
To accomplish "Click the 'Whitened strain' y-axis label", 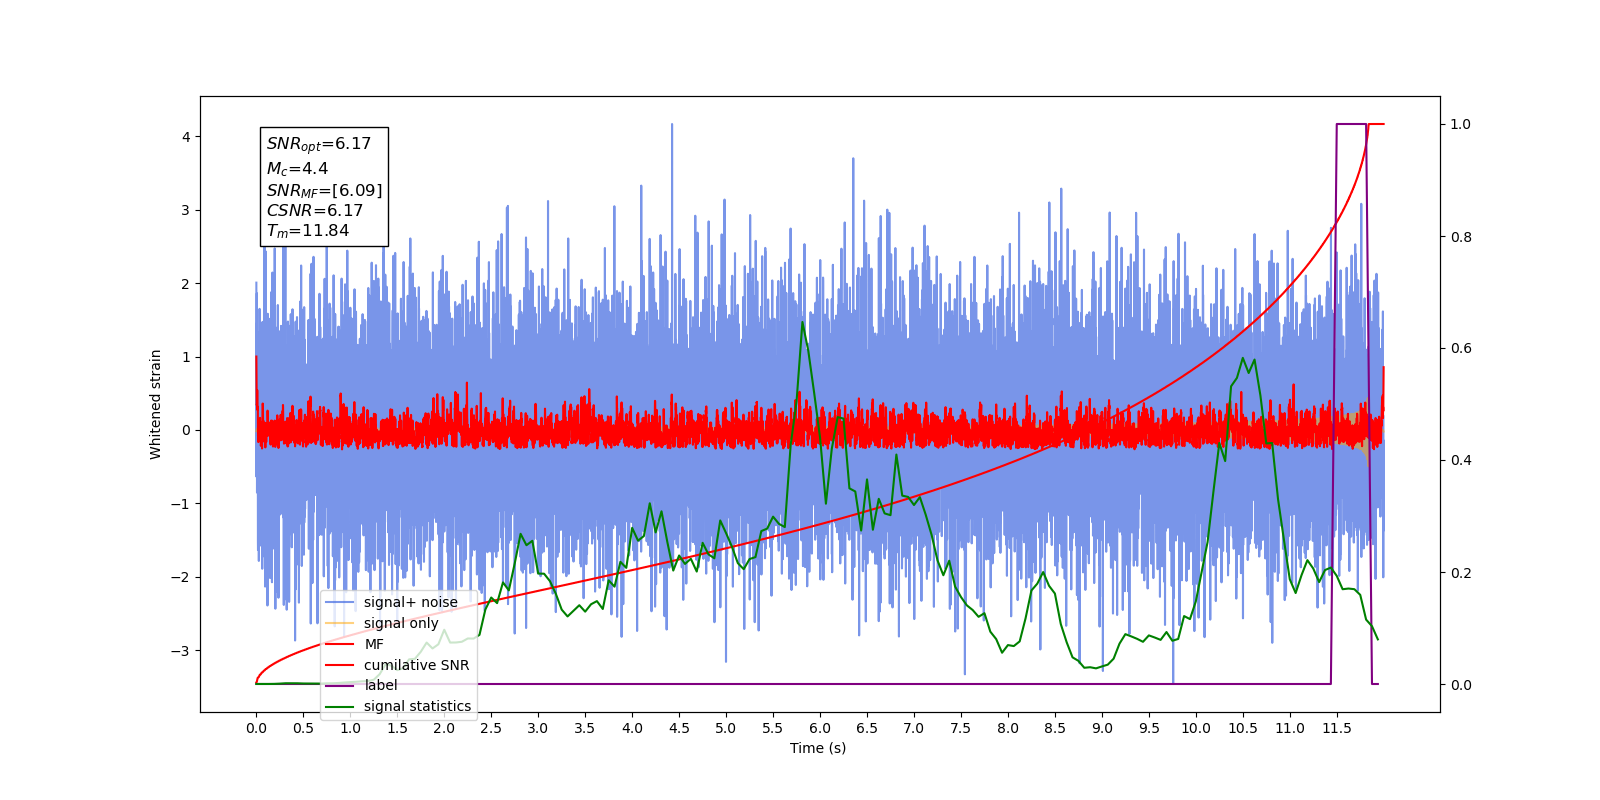I will [155, 404].
